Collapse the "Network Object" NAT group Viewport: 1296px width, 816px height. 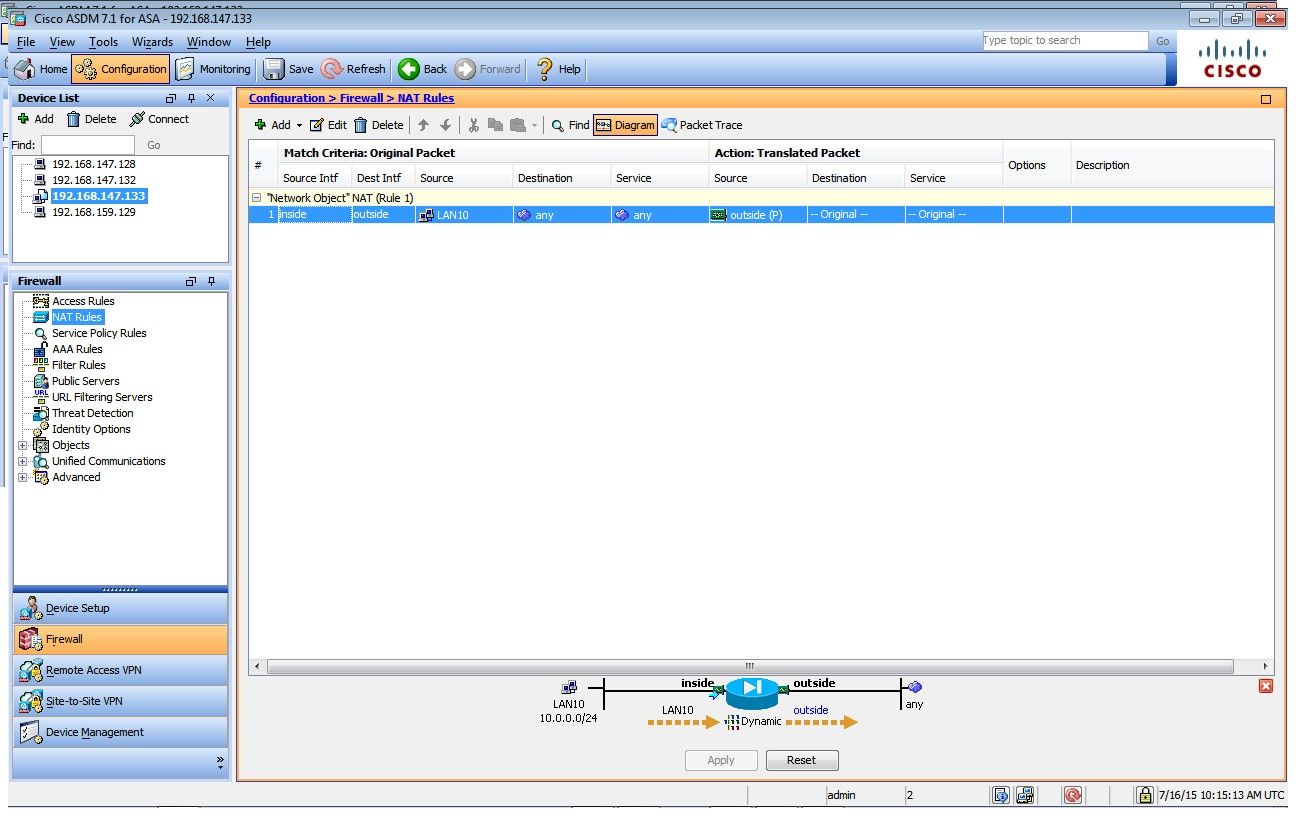pyautogui.click(x=257, y=198)
